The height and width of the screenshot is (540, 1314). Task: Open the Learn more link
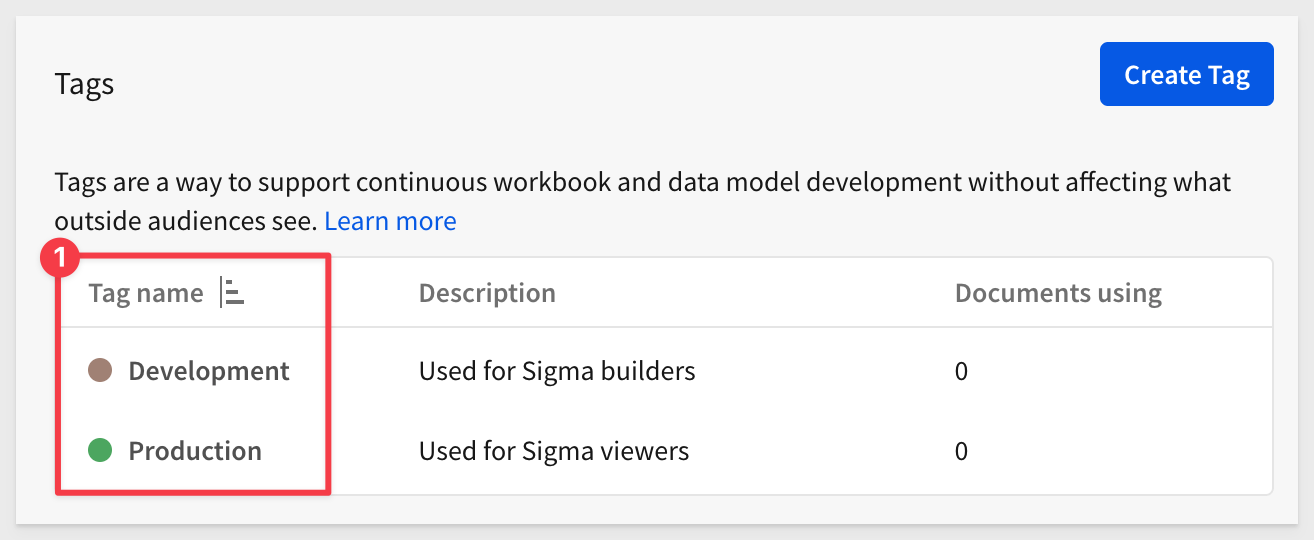coord(390,220)
